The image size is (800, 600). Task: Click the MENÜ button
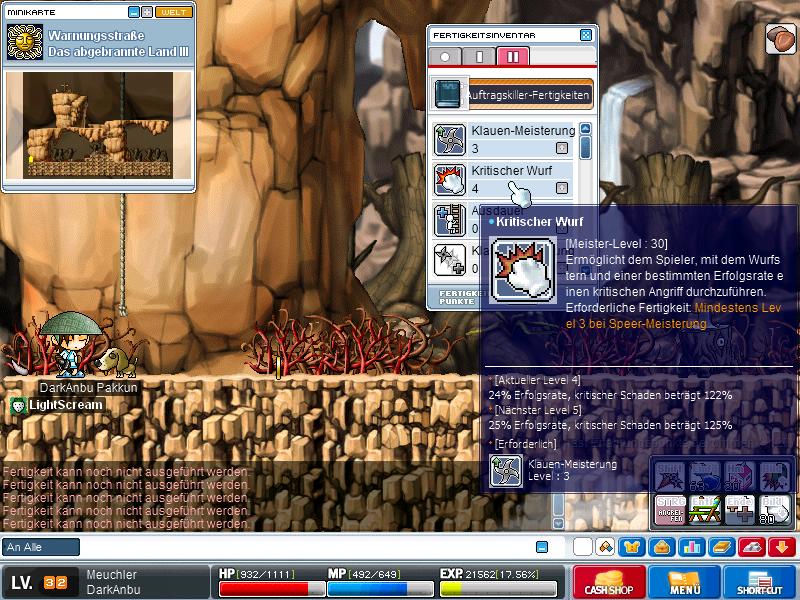click(685, 582)
